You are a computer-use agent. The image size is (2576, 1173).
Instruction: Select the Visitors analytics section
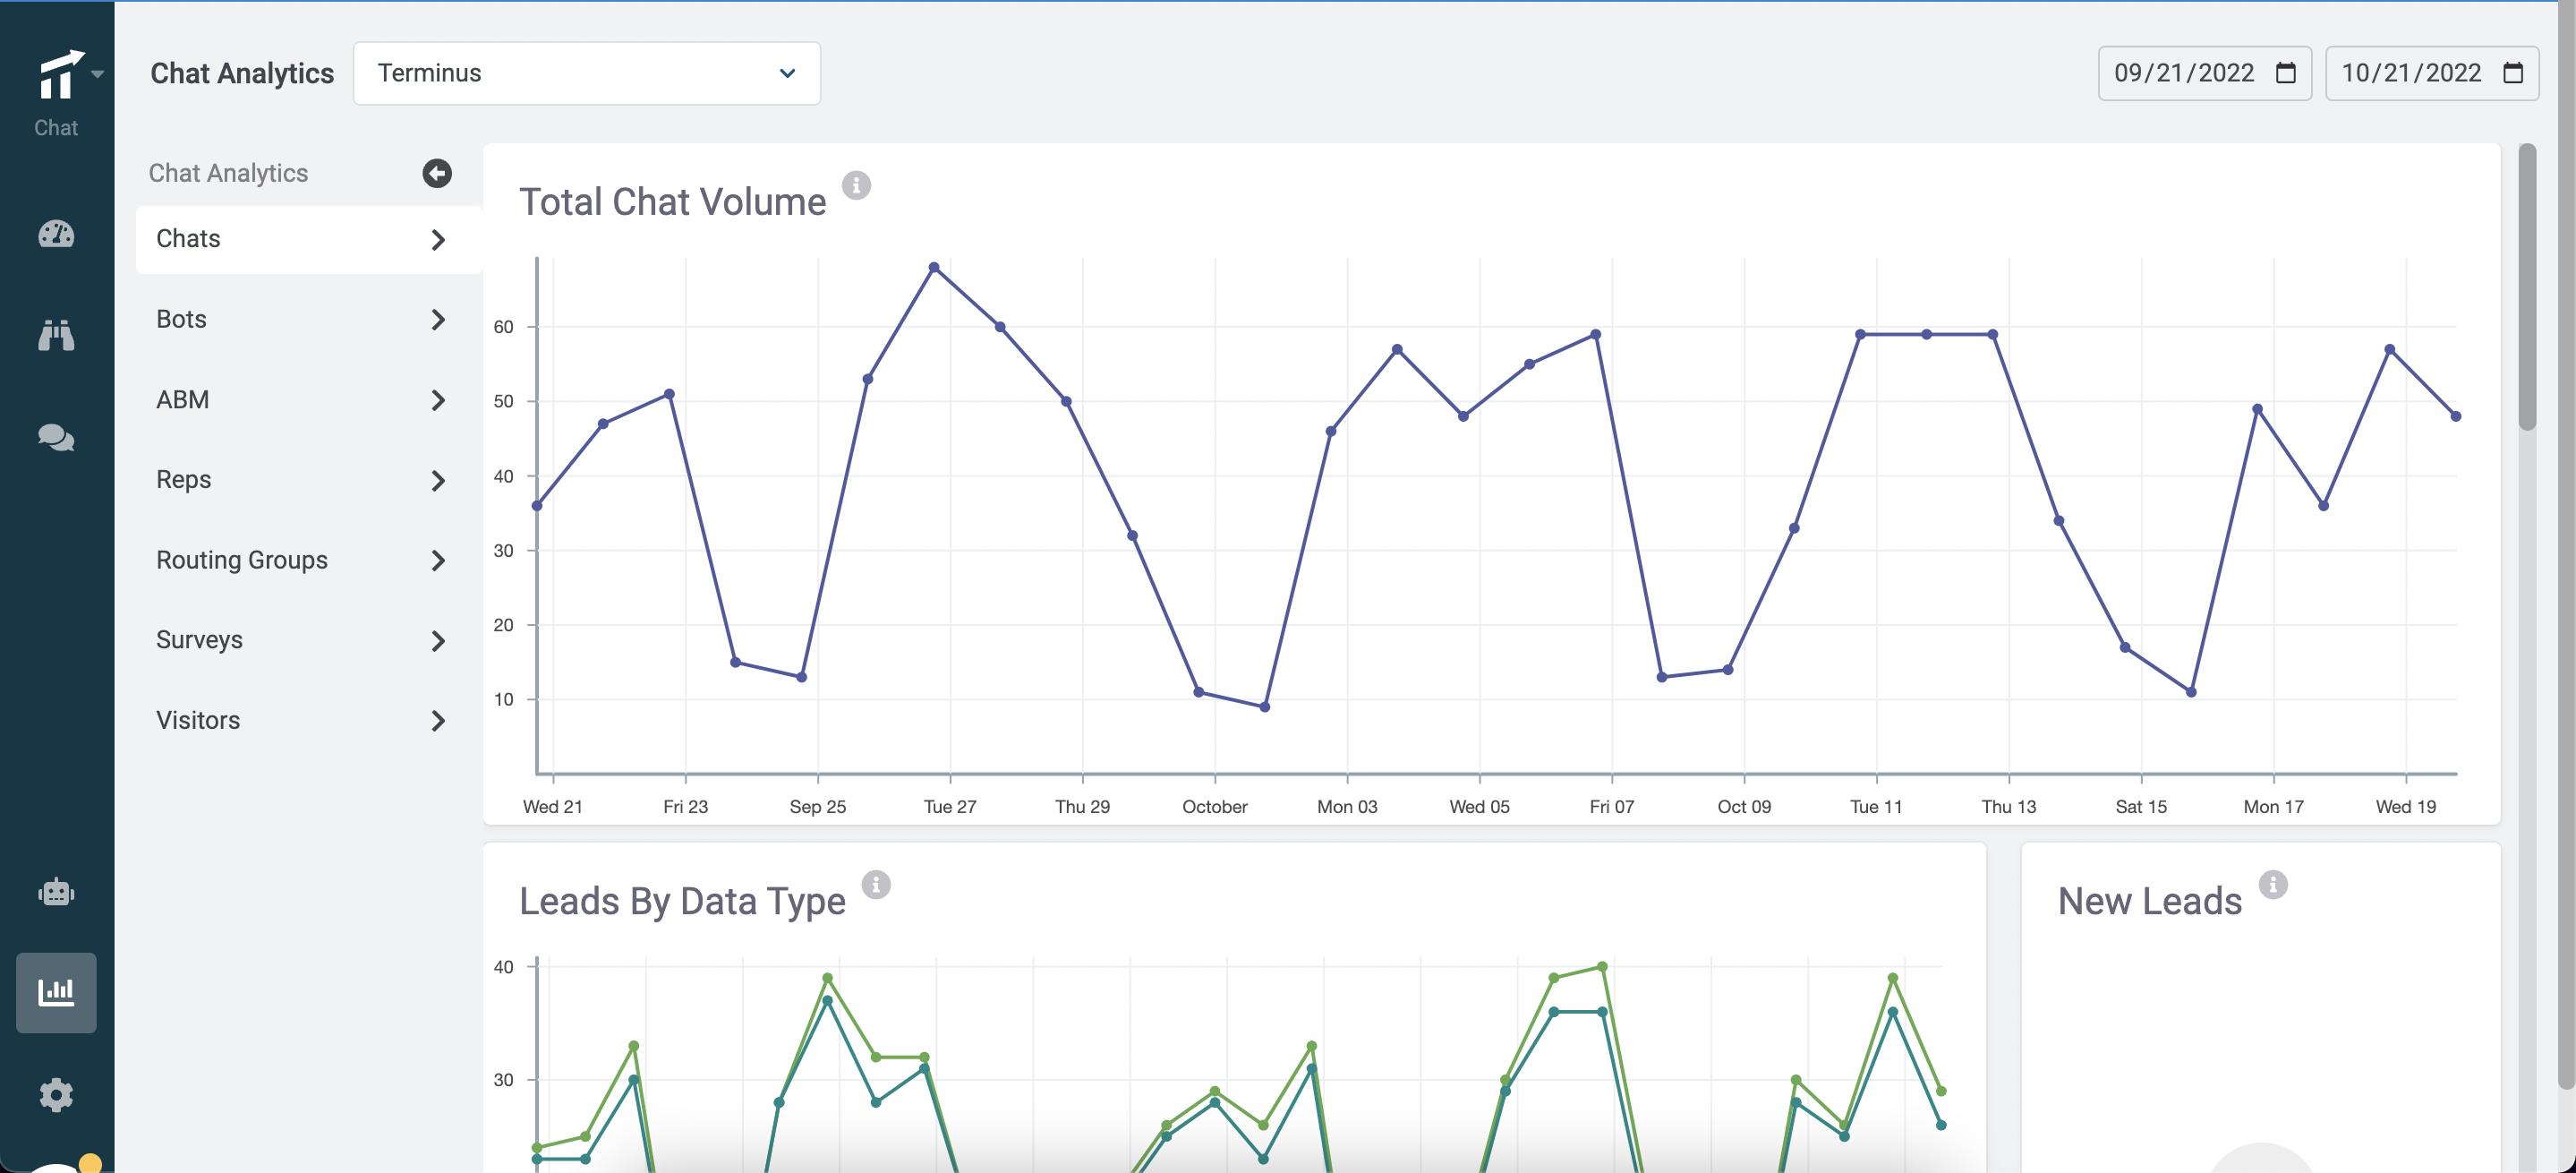[309, 721]
